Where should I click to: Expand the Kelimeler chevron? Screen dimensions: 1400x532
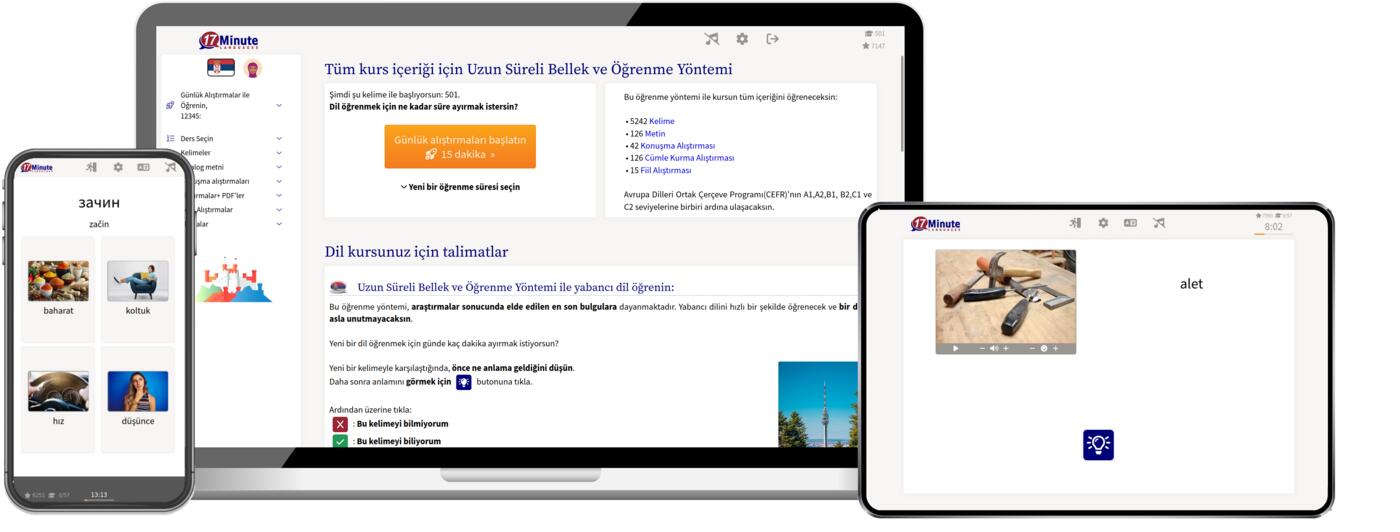click(x=279, y=153)
